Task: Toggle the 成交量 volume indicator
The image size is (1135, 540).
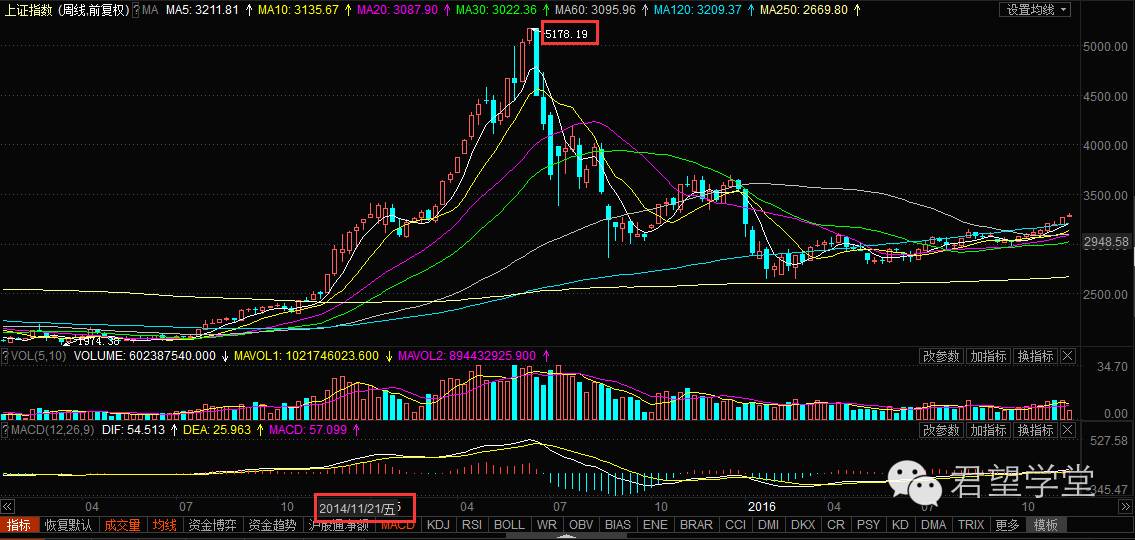Action: click(x=123, y=525)
